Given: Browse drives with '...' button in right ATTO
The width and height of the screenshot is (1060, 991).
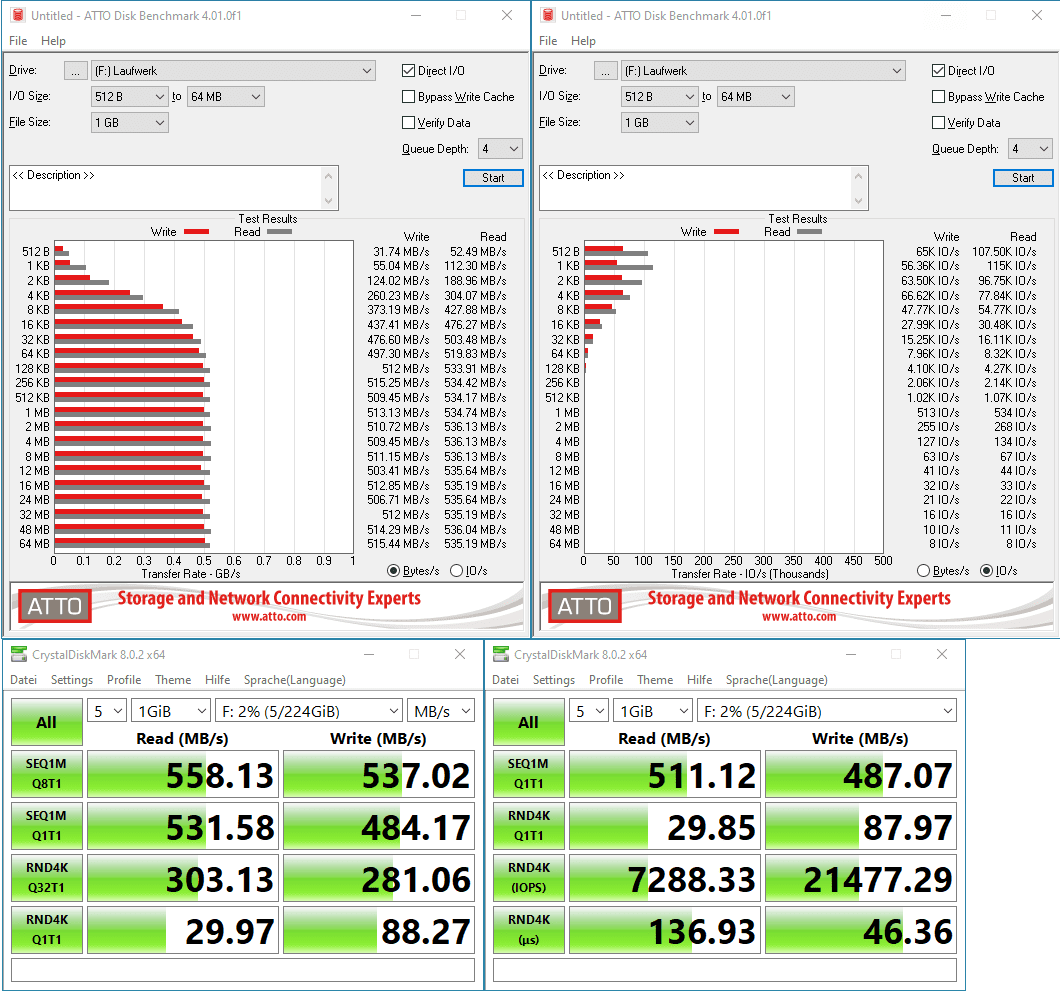Looking at the screenshot, I should pos(606,70).
